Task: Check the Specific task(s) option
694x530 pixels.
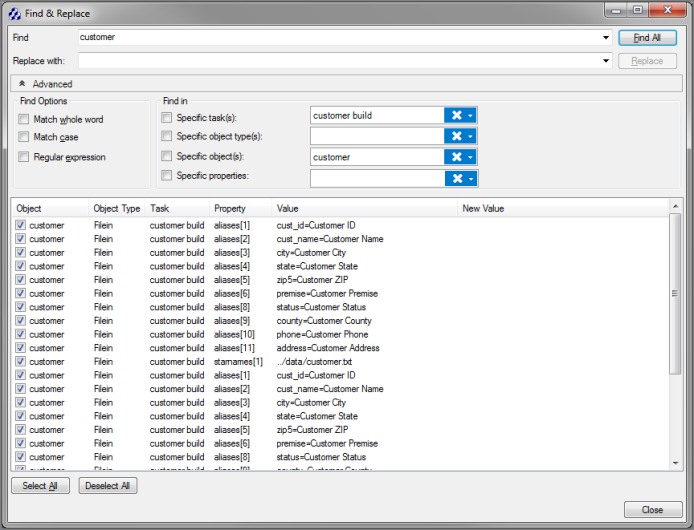Action: tap(166, 117)
